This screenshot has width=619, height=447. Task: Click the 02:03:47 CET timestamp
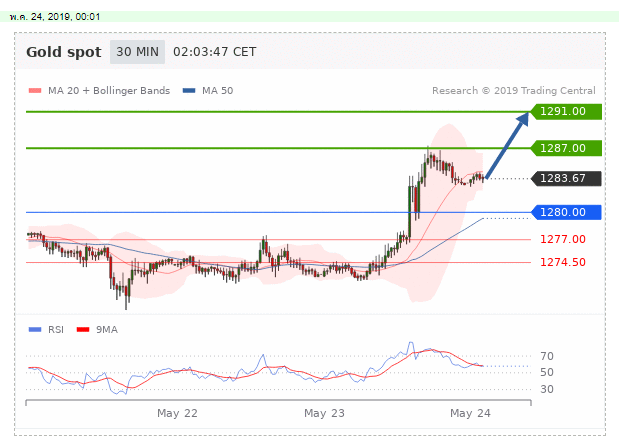[215, 52]
